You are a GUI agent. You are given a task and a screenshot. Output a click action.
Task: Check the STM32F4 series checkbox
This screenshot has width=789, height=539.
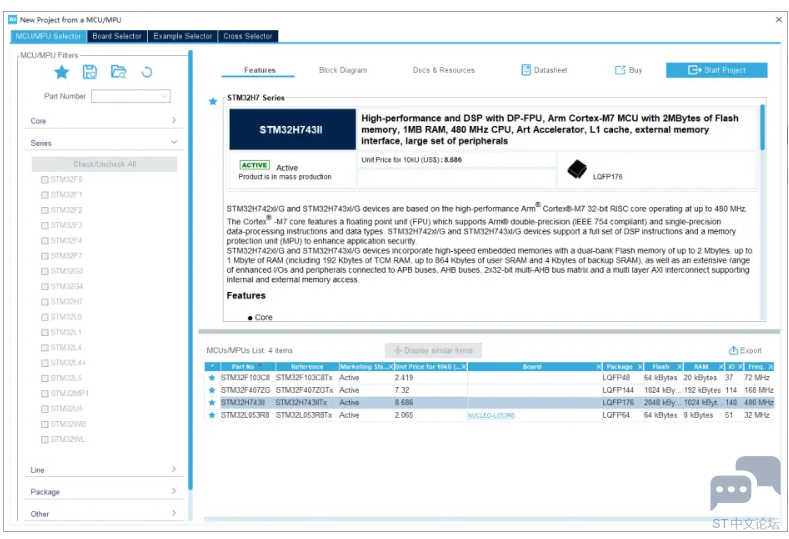click(x=45, y=241)
